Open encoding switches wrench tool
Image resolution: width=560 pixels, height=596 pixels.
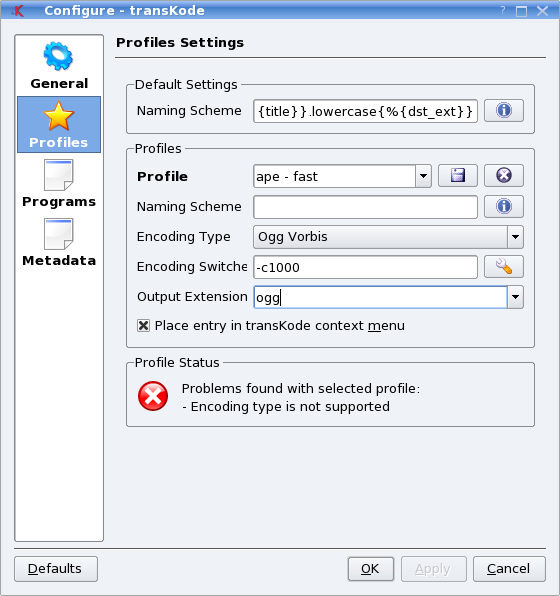(504, 267)
